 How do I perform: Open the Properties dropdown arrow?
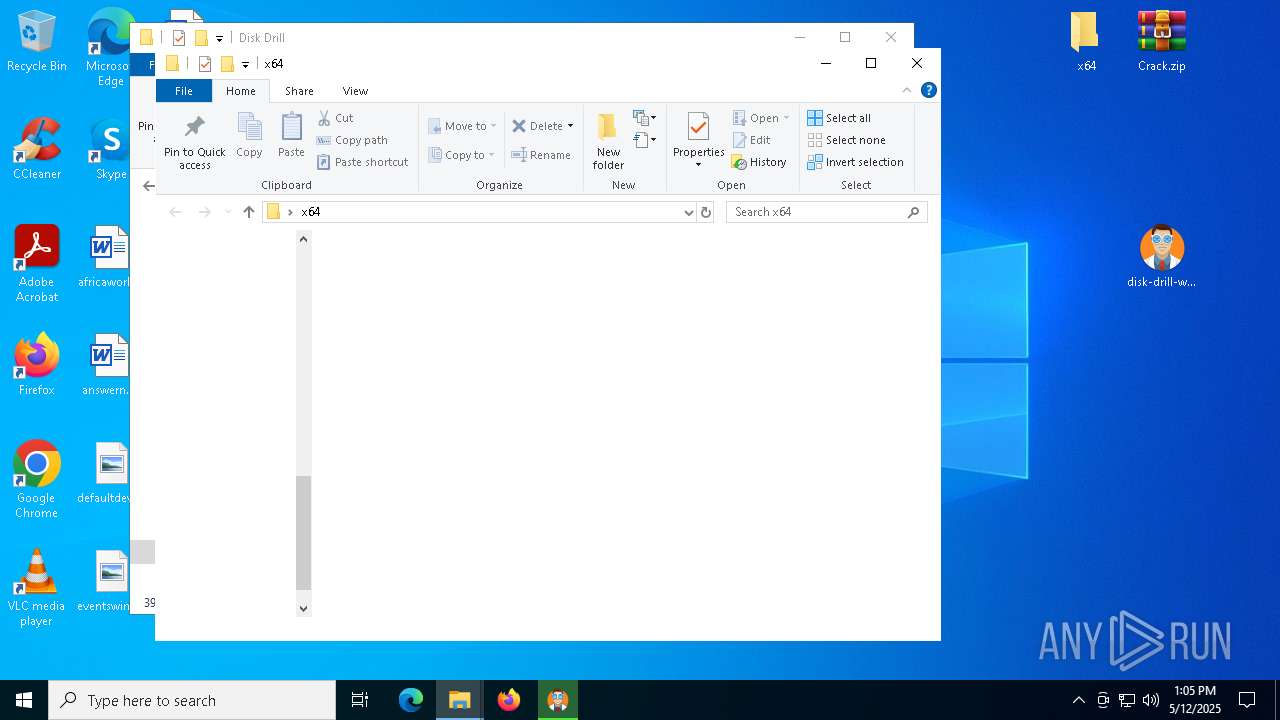(x=698, y=165)
